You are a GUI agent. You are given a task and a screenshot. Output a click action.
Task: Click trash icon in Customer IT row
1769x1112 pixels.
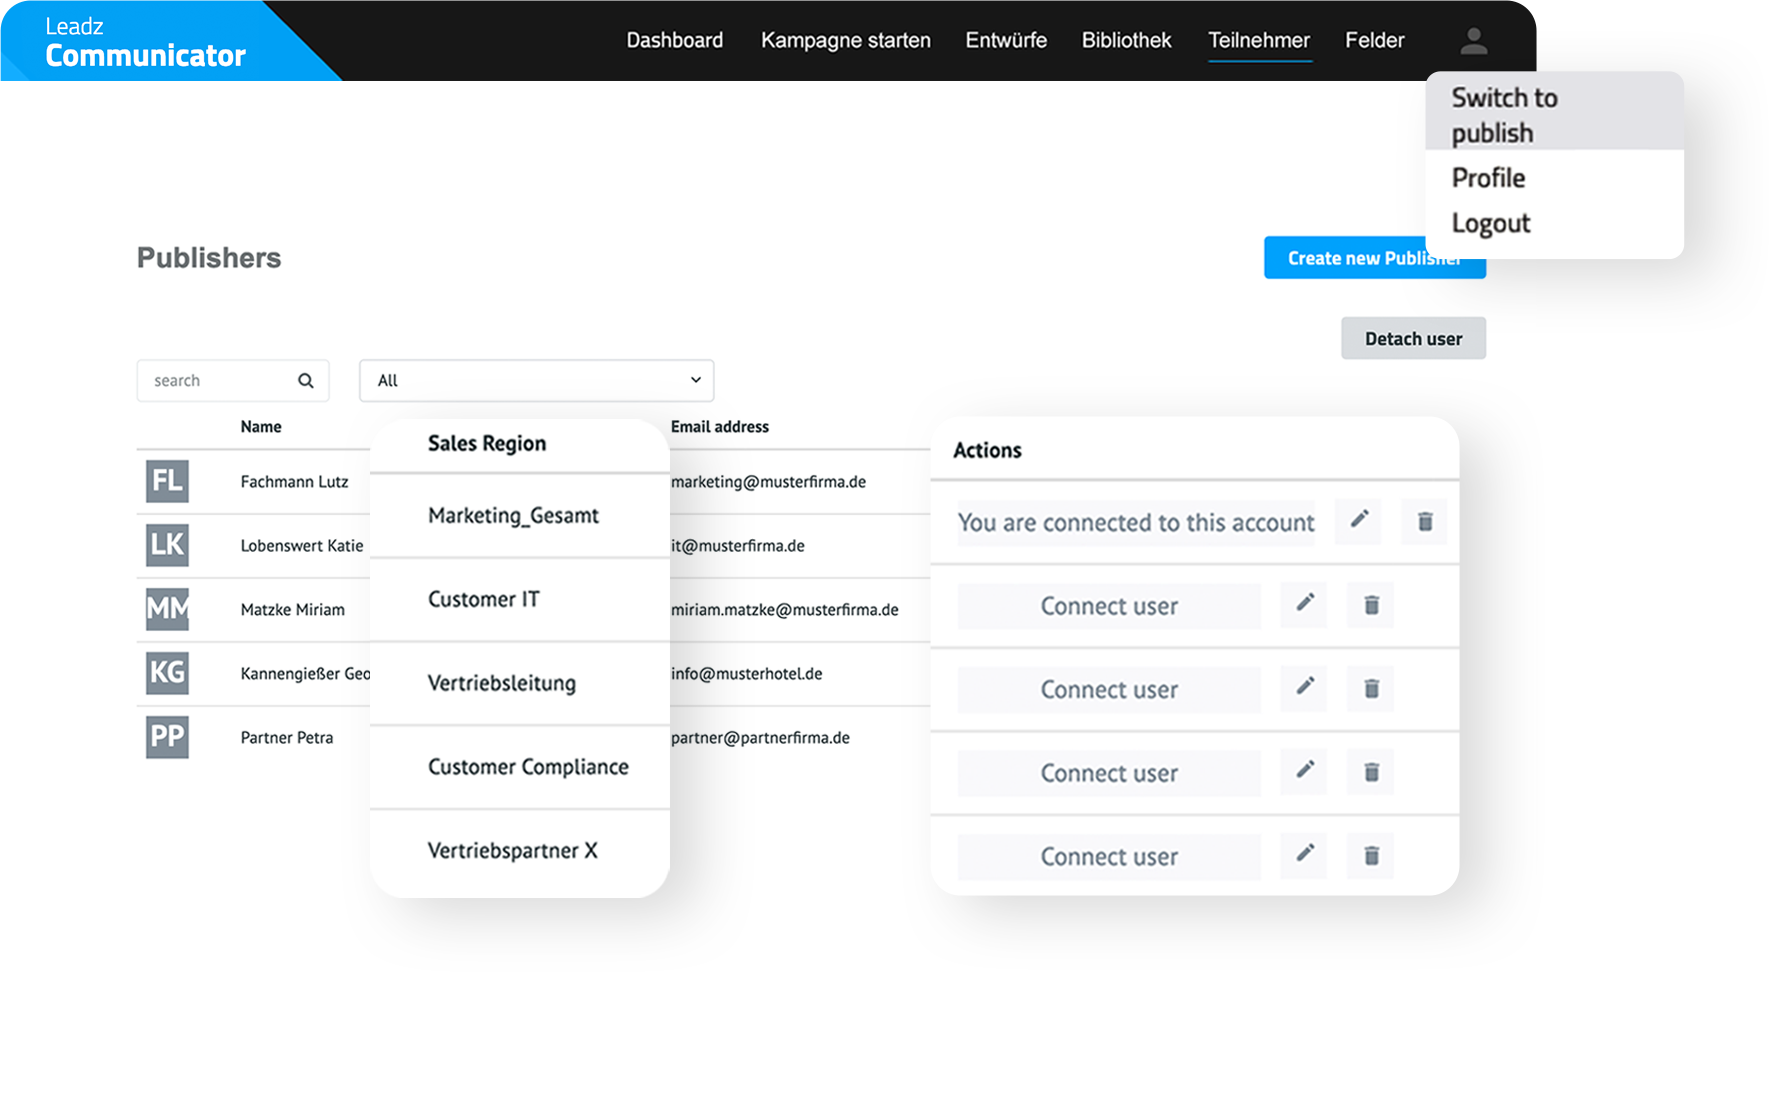coord(1371,605)
